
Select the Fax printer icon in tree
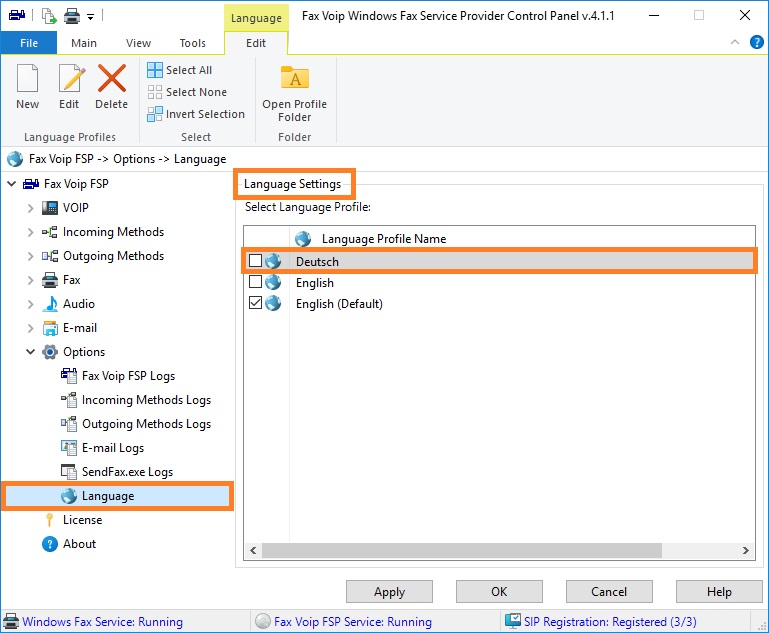click(x=50, y=280)
